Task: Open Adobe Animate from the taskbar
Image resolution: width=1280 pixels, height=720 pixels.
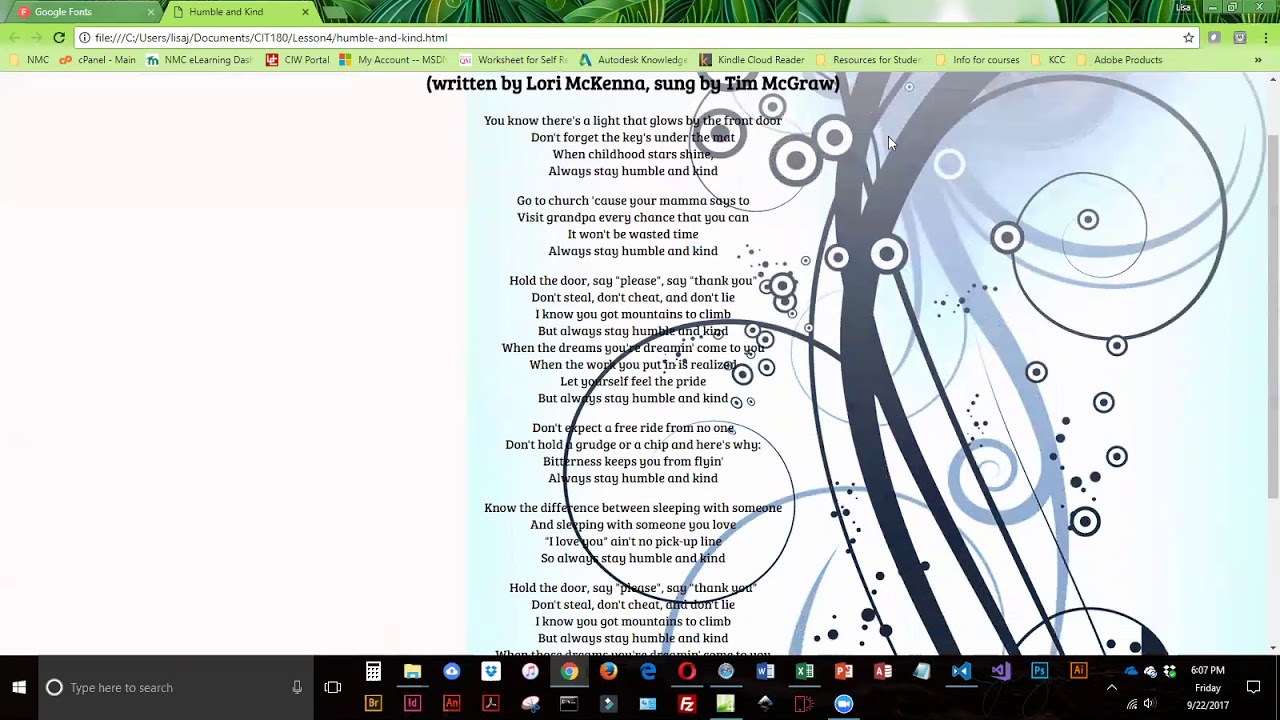Action: tap(451, 703)
